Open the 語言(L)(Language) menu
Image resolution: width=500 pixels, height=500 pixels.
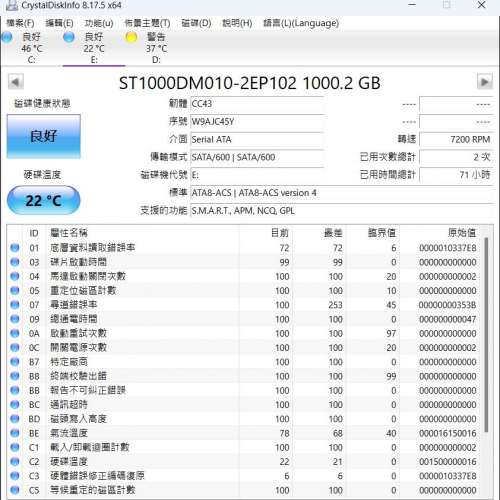(x=301, y=23)
